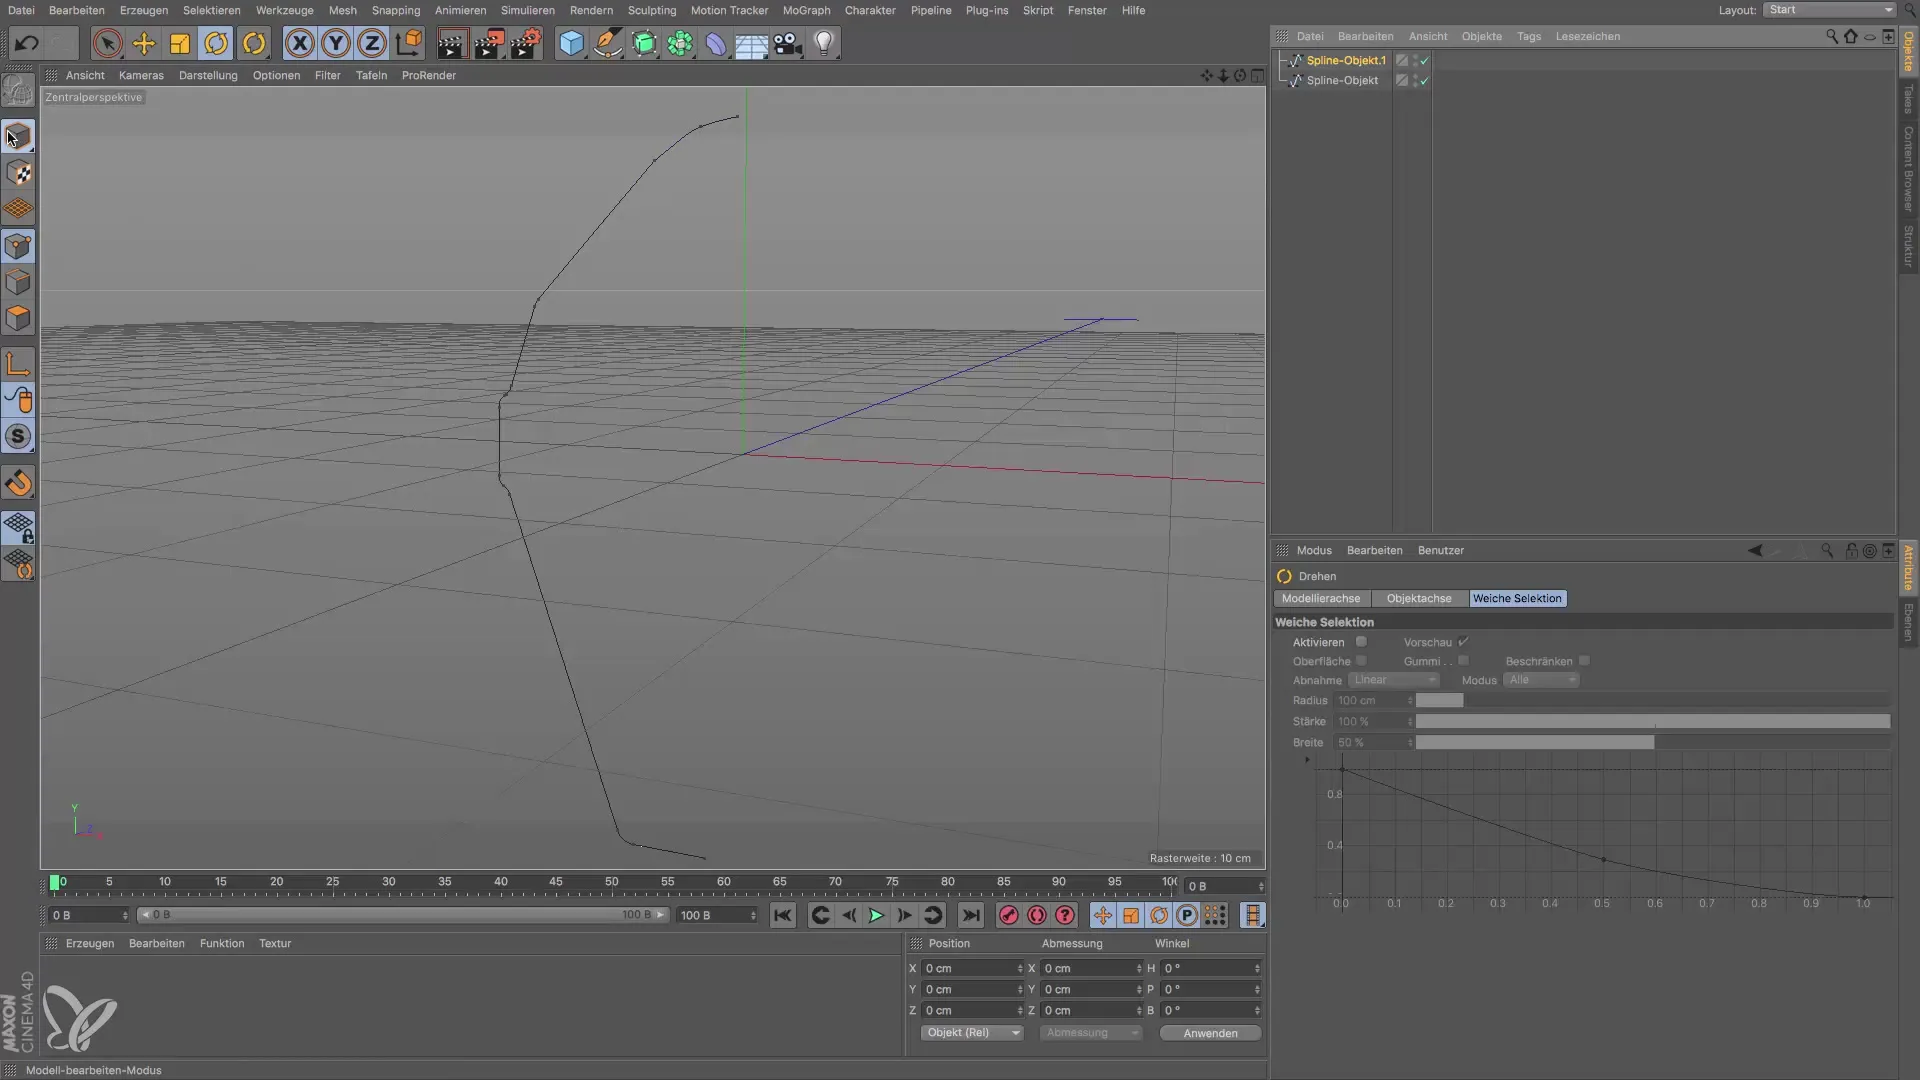Screen dimensions: 1920x1080
Task: Click the Position X input field
Action: [x=971, y=969]
